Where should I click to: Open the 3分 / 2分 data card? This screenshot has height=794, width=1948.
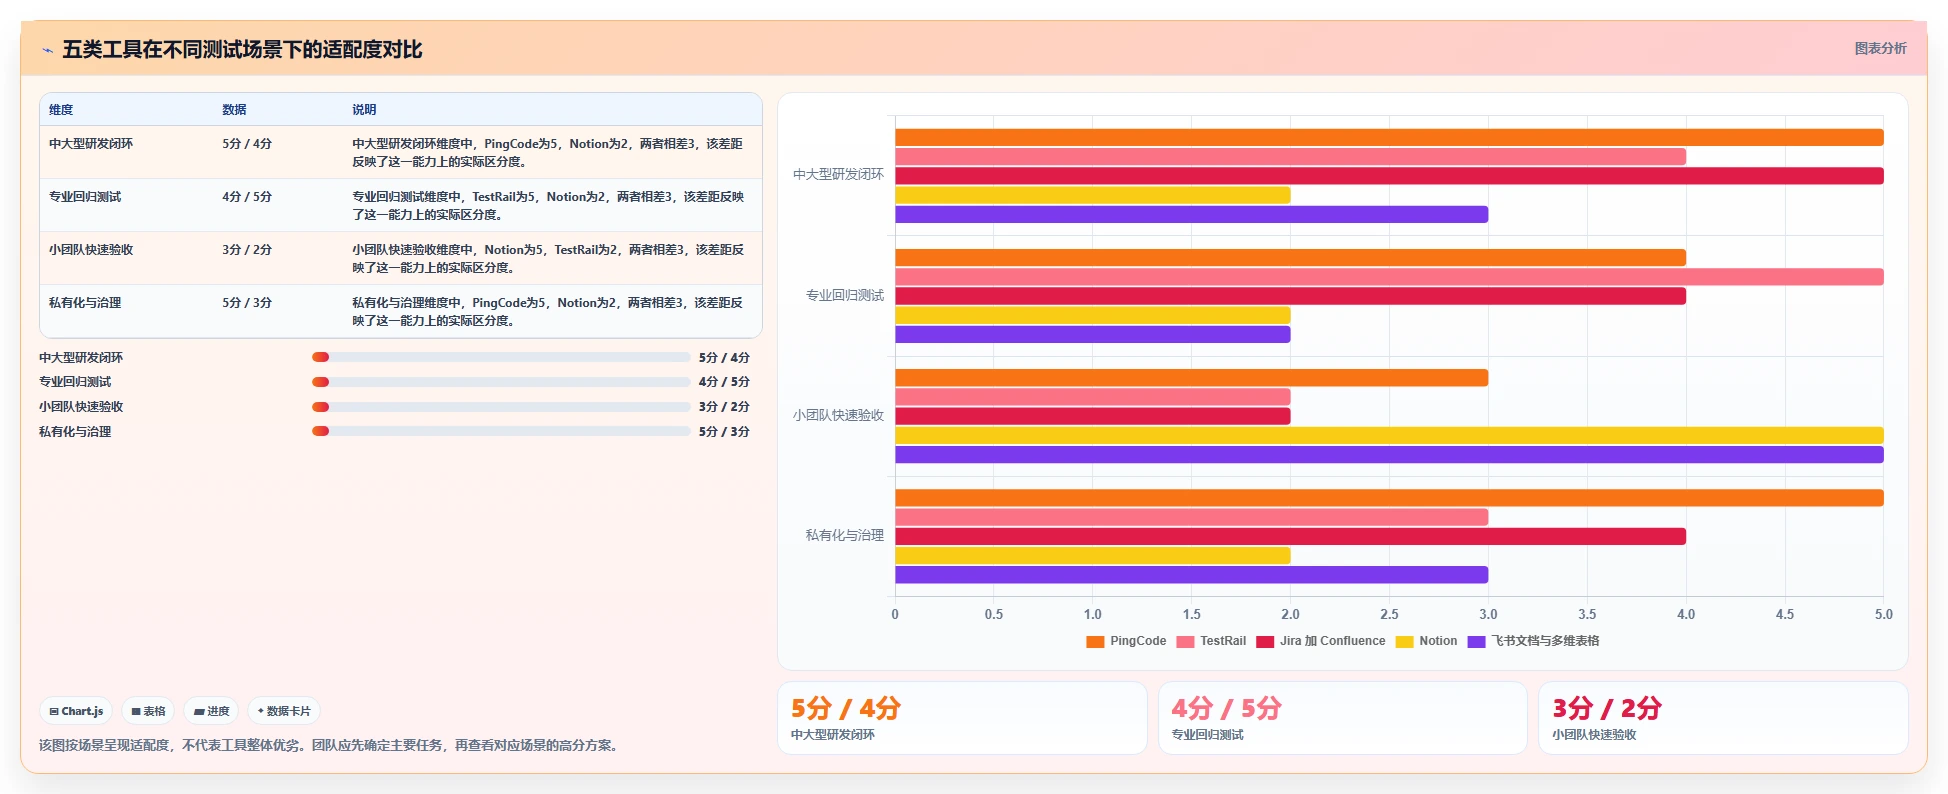[1723, 718]
